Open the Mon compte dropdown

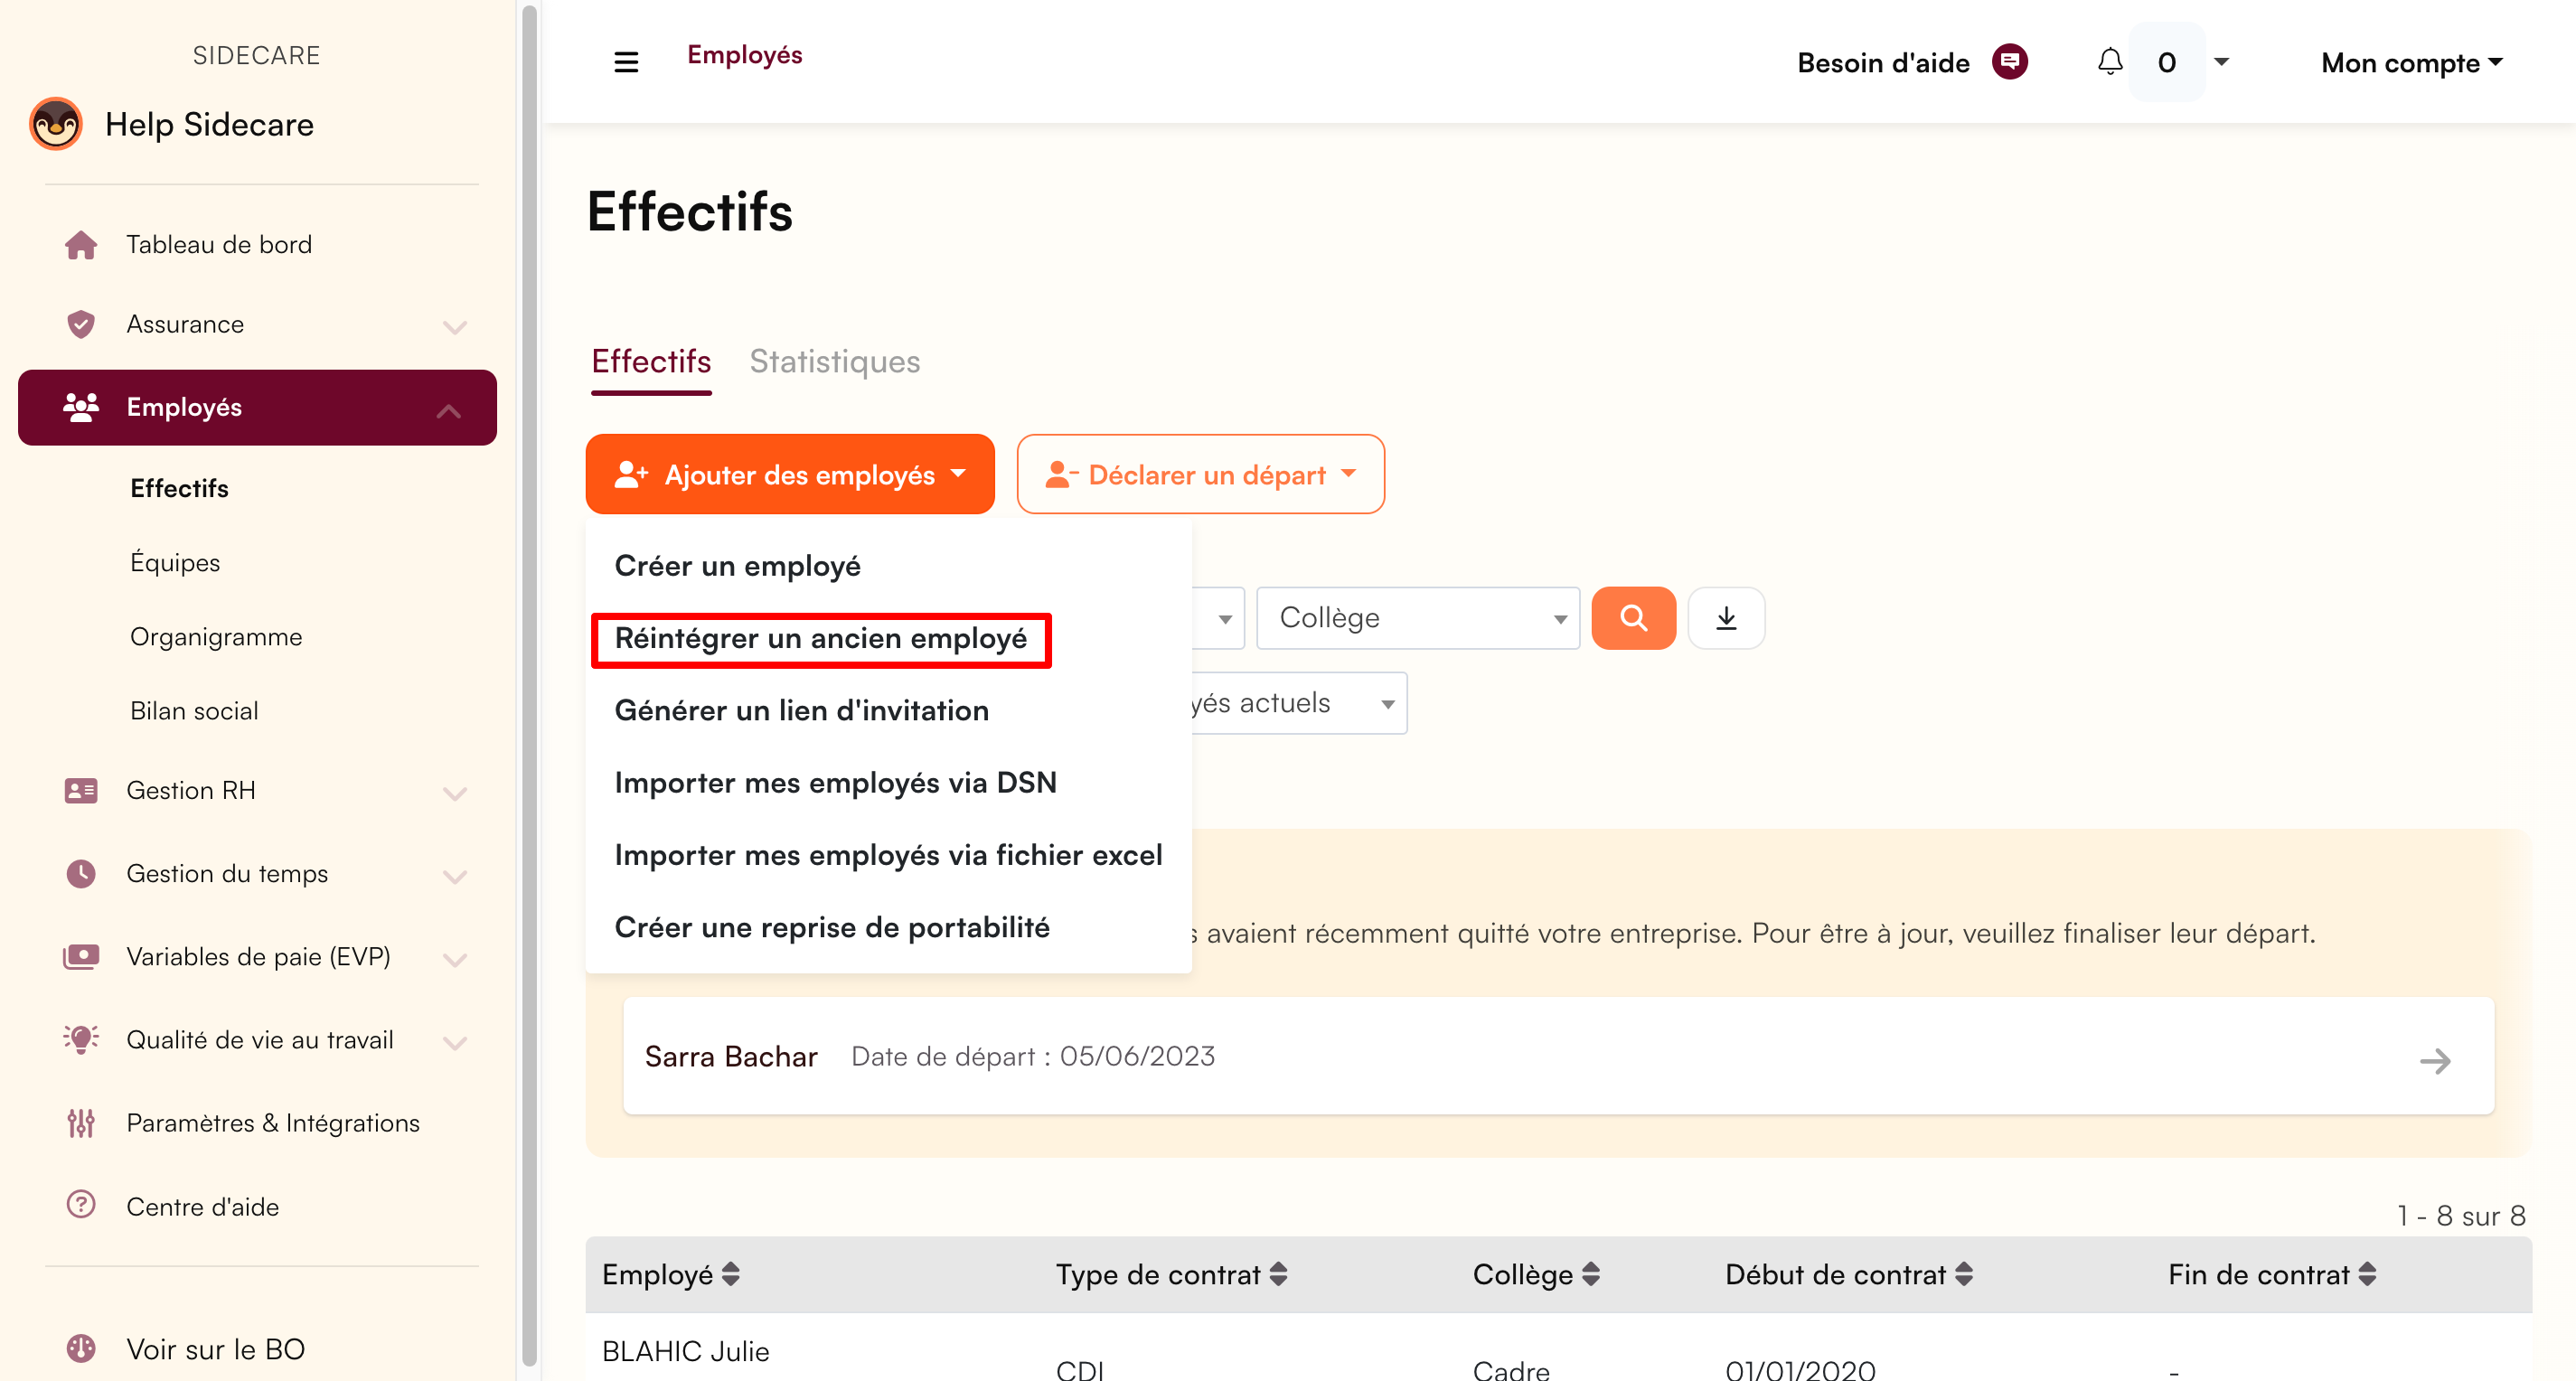(2411, 62)
